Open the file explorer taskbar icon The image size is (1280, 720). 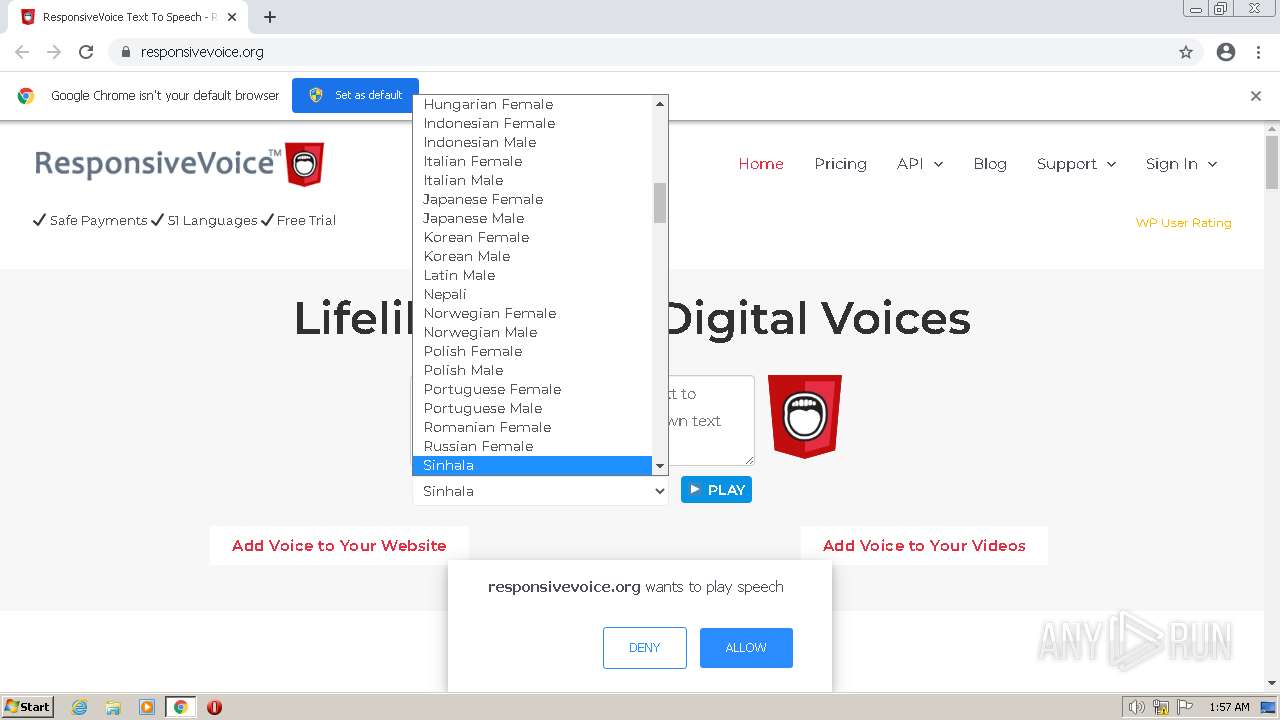[113, 707]
